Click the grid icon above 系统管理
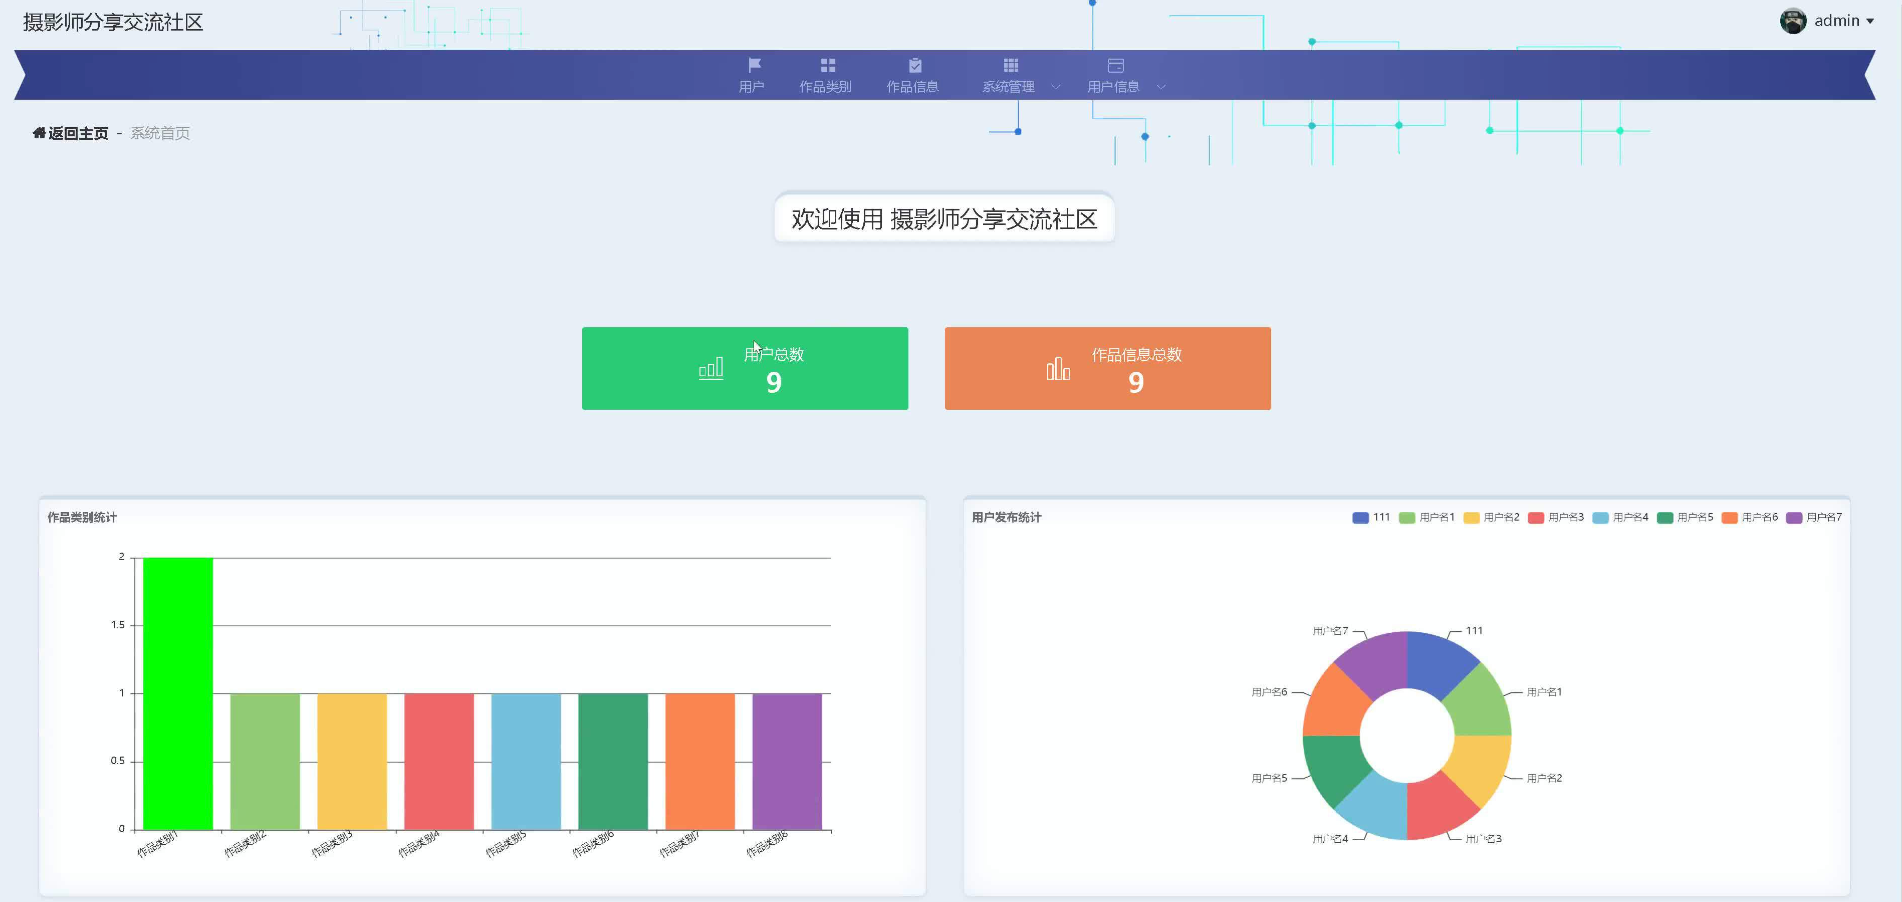Image resolution: width=1902 pixels, height=902 pixels. click(1010, 65)
